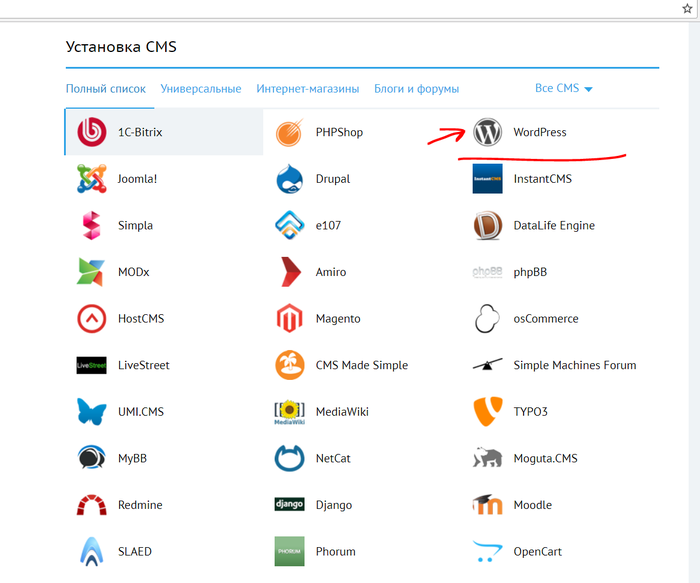Select the Moguta.CMS mammoth icon
This screenshot has width=700, height=583.
[488, 458]
